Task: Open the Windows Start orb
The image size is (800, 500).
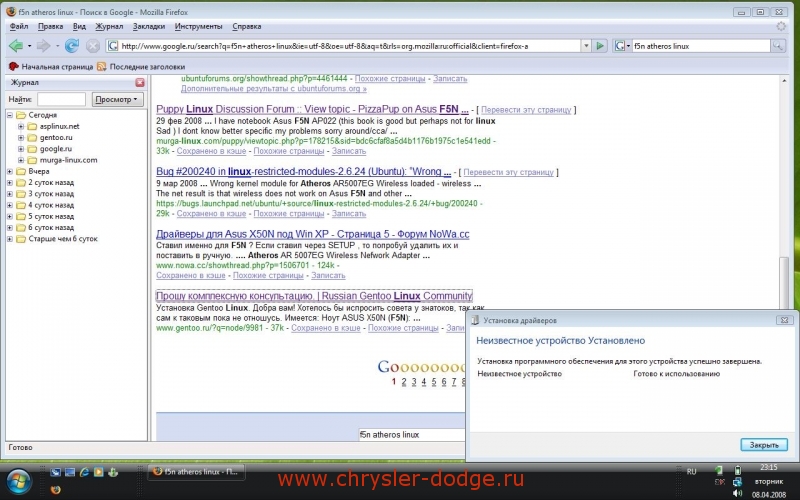Action: (19, 481)
